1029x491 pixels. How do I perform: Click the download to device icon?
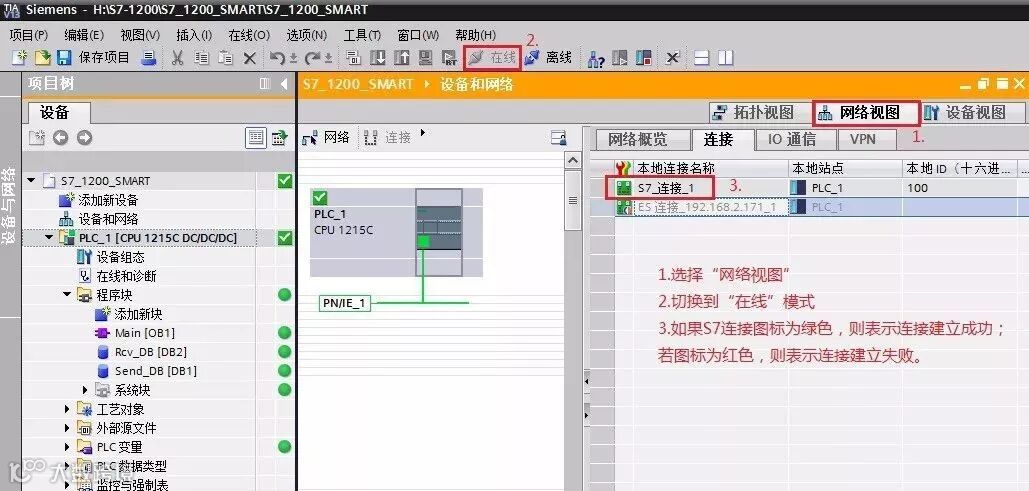pyautogui.click(x=377, y=58)
